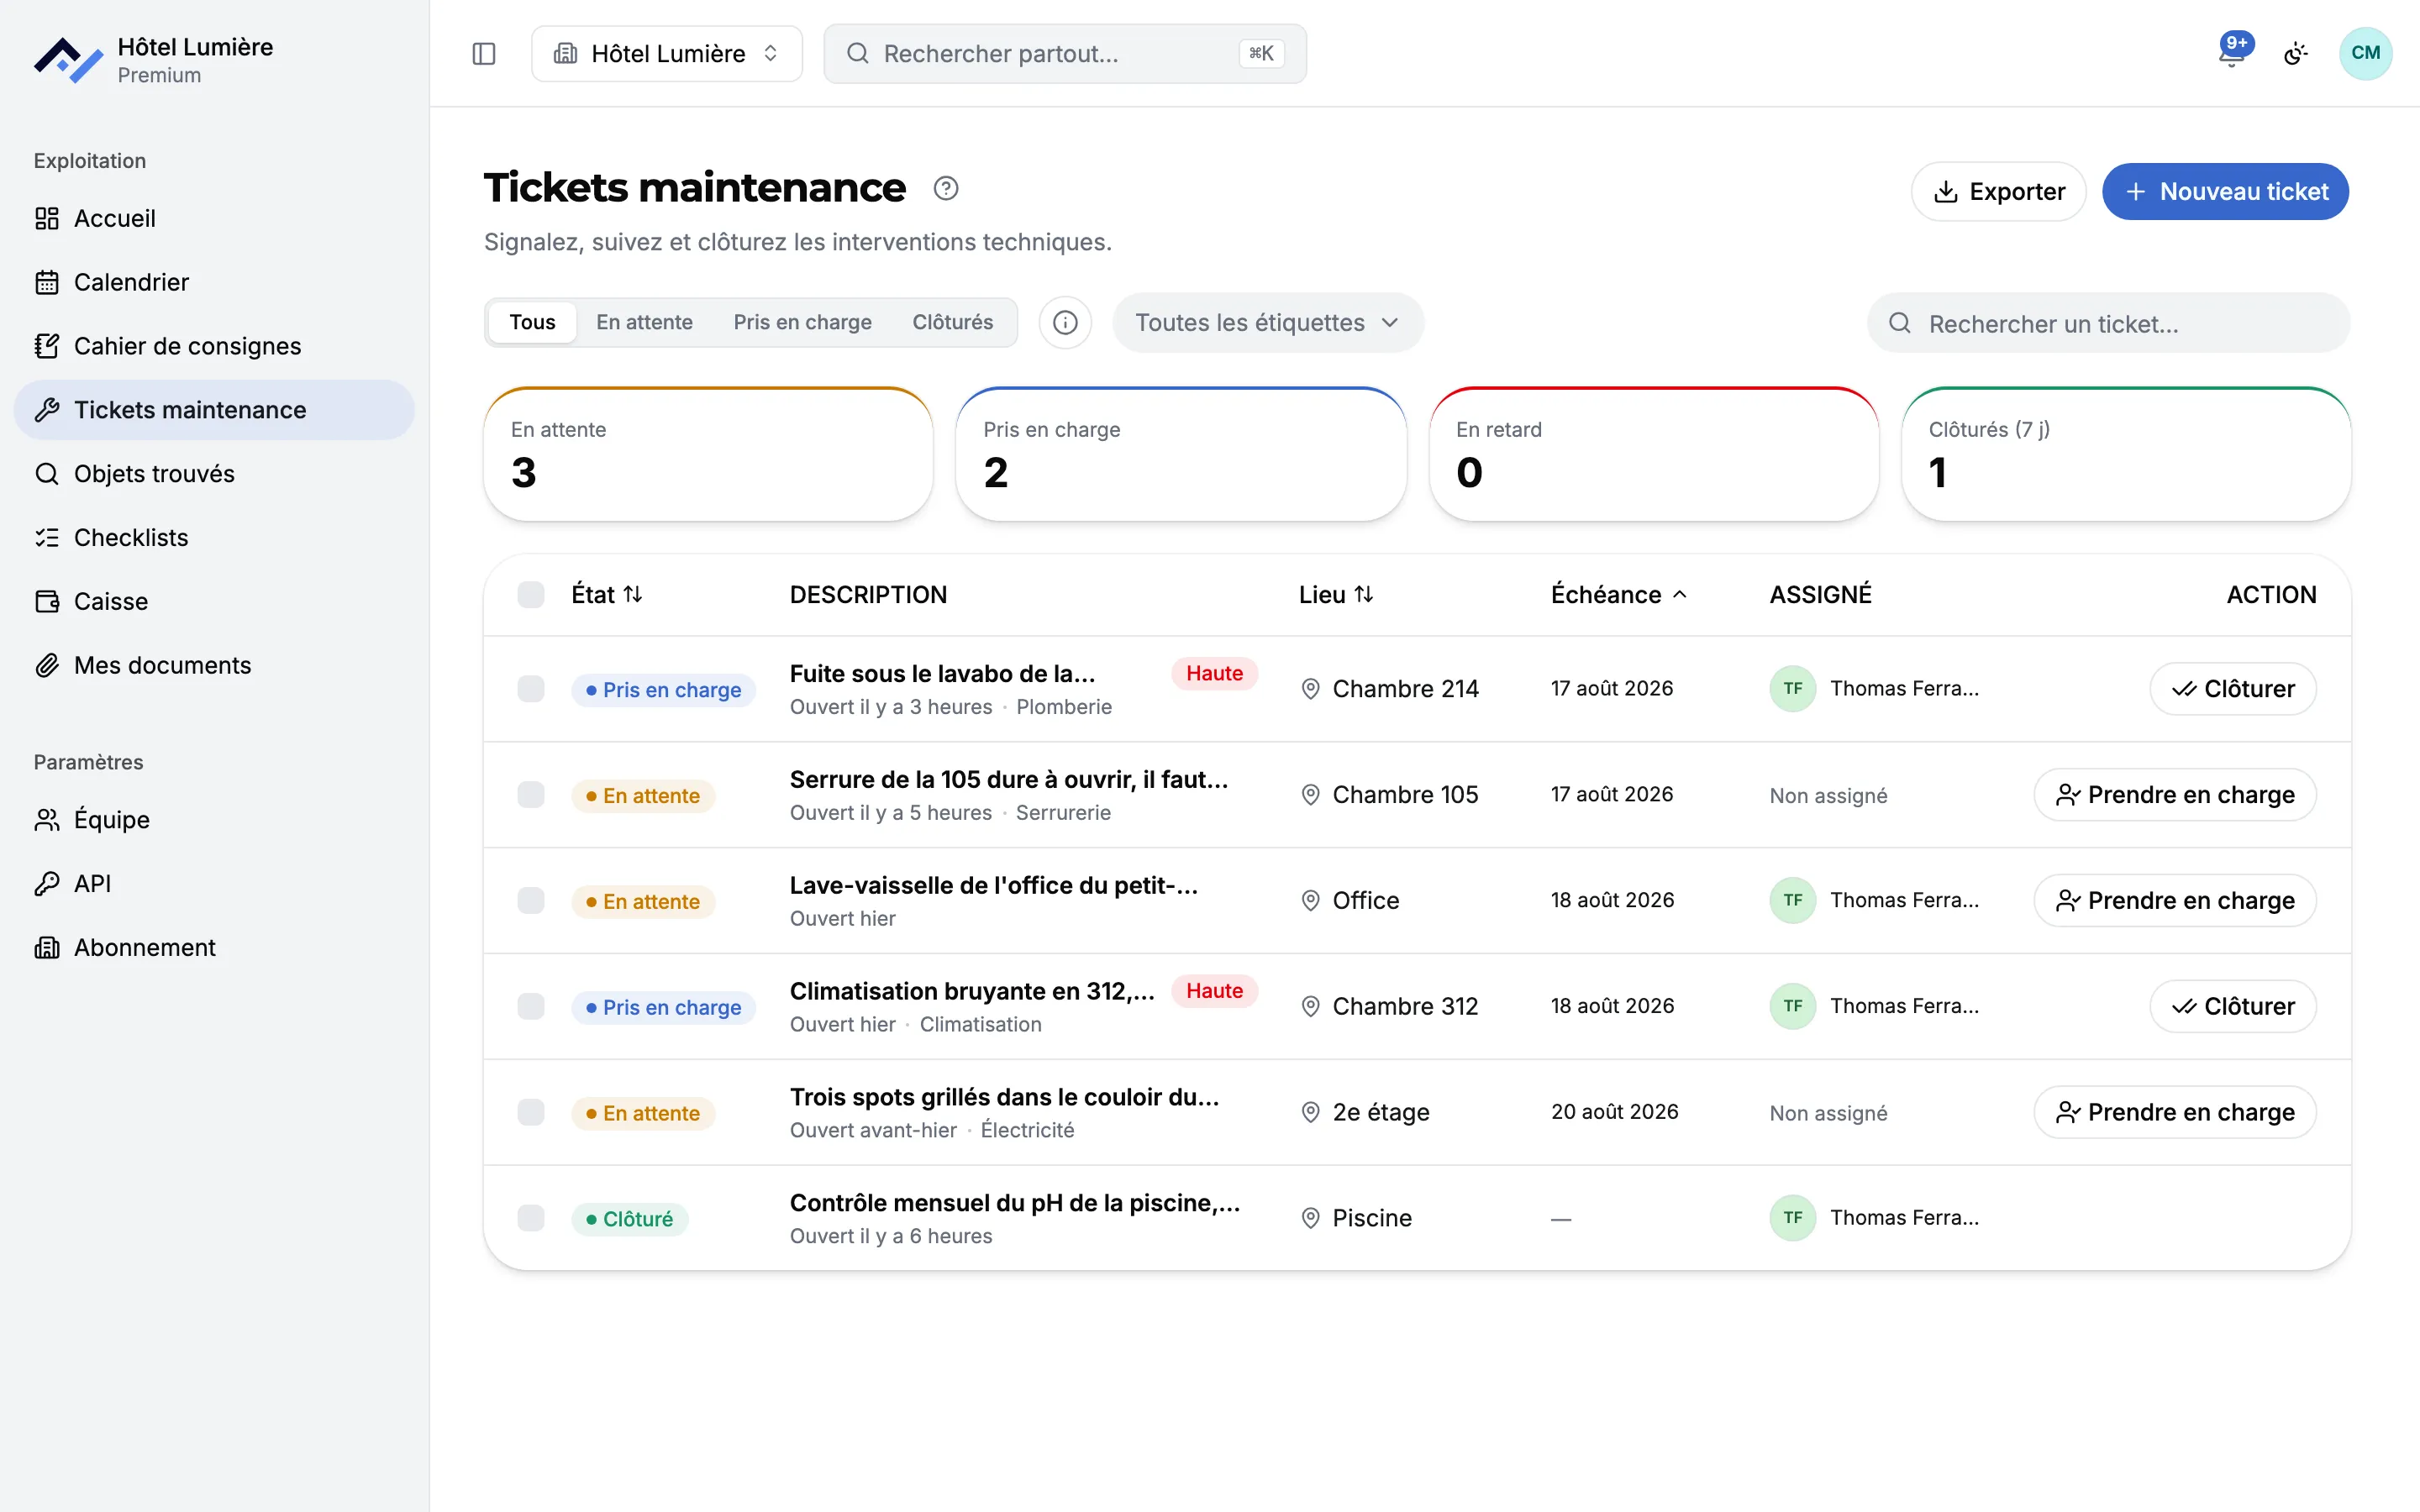Check the Fuite sous le lavabo ticket row
The width and height of the screenshot is (2420, 1512).
pyautogui.click(x=531, y=689)
